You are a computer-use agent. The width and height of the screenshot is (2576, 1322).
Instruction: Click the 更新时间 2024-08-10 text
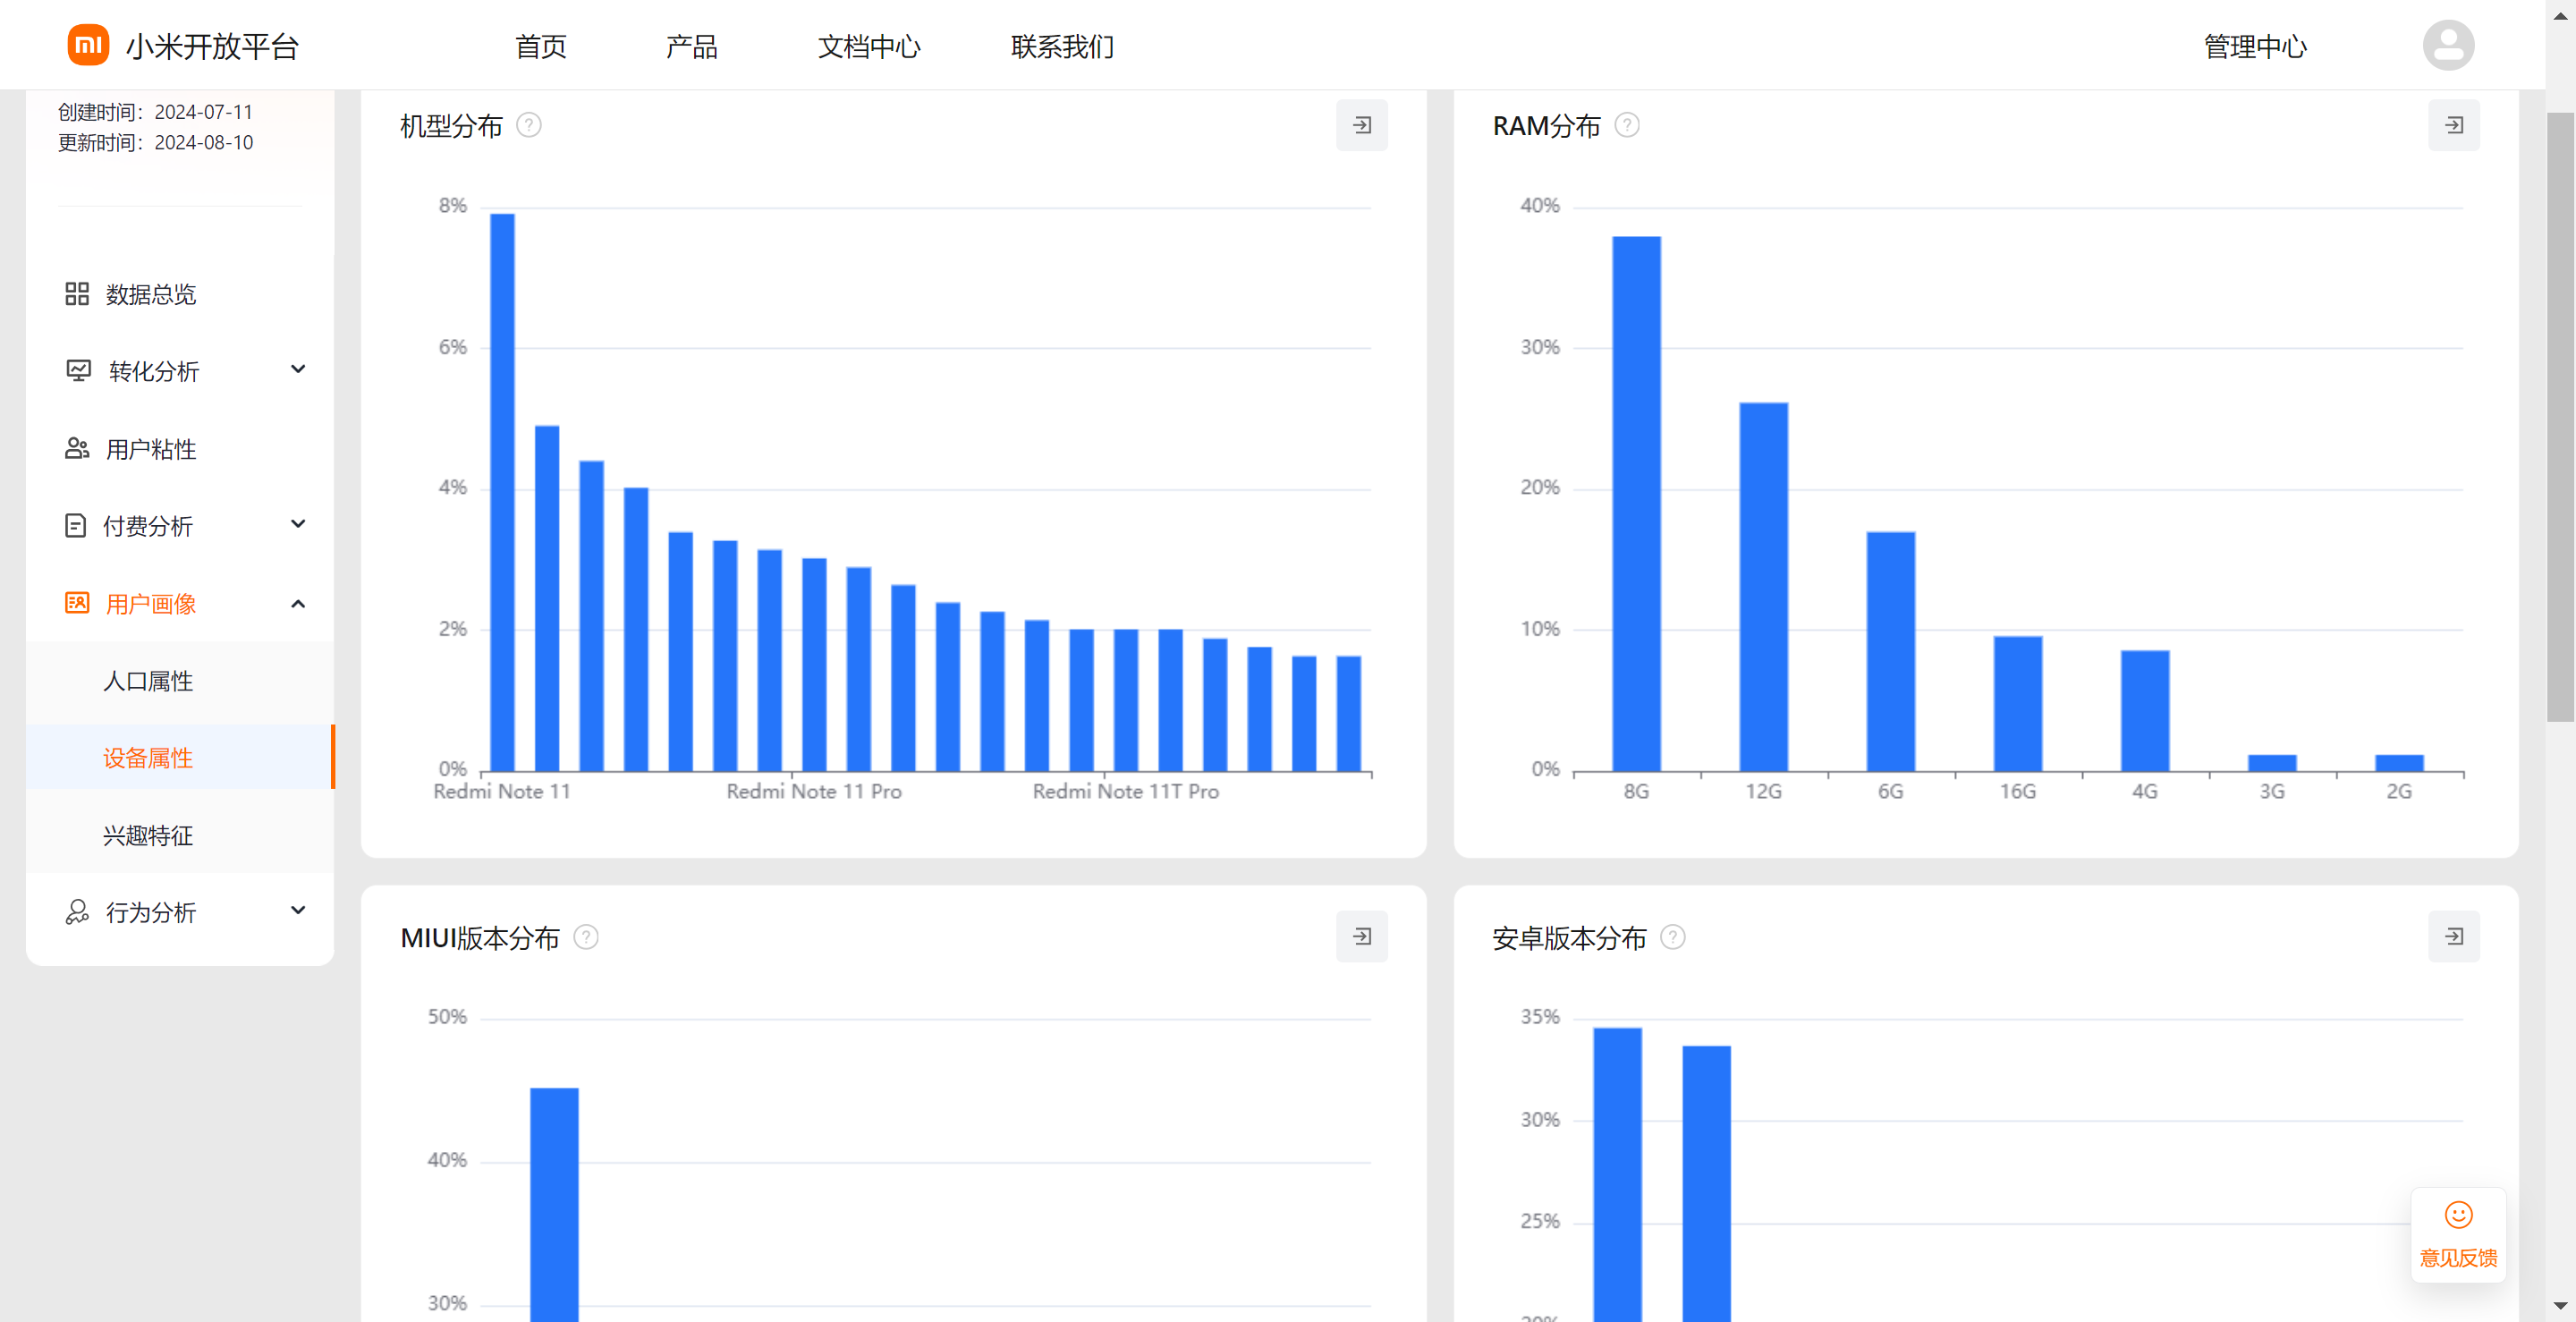tap(155, 142)
